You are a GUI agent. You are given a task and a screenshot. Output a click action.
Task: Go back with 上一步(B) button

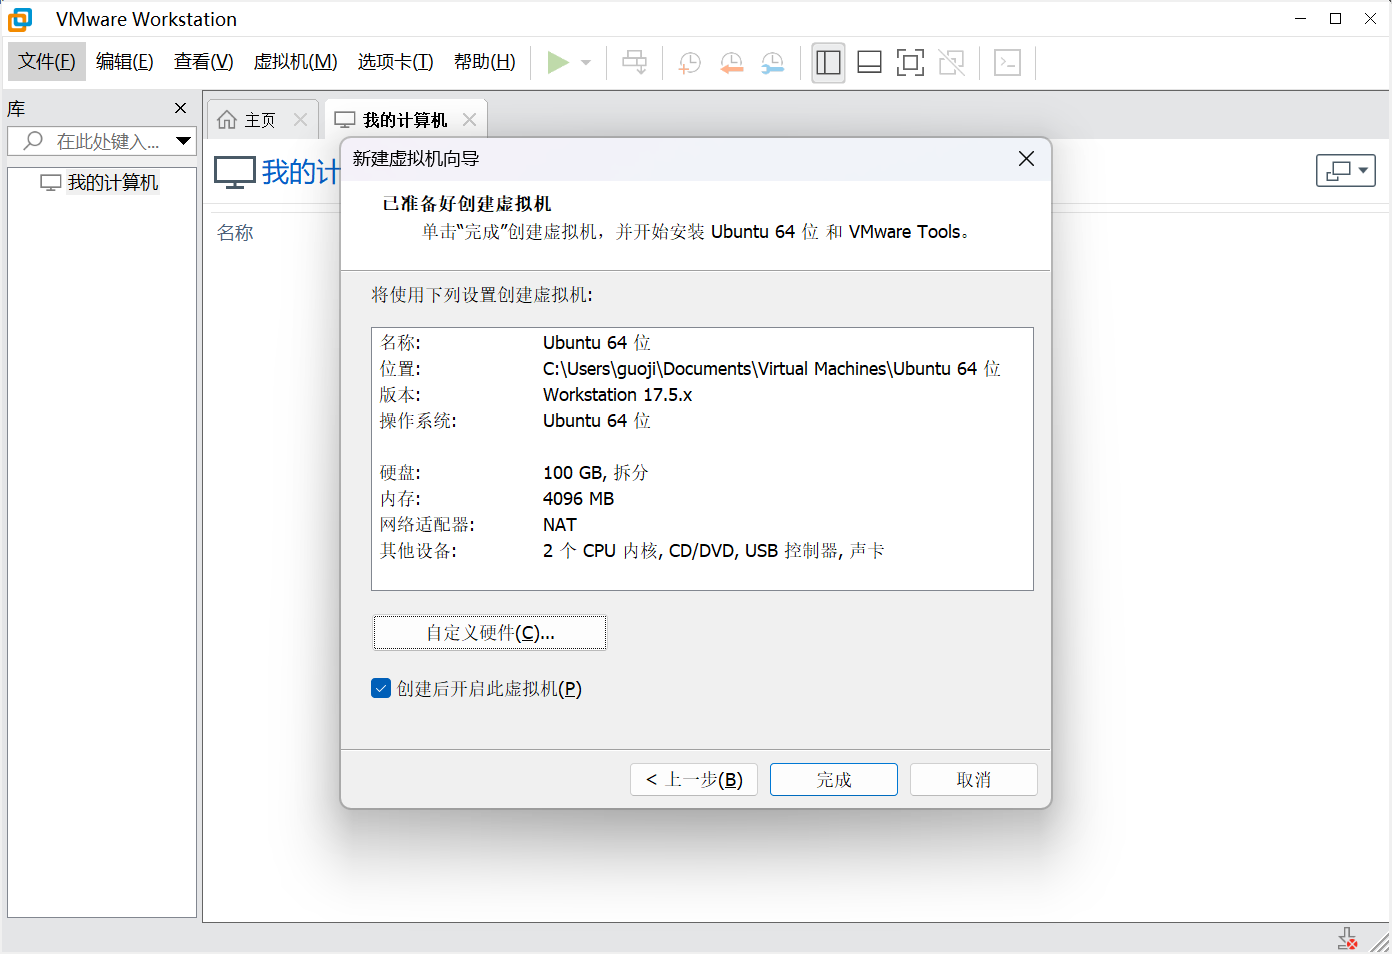pos(694,780)
